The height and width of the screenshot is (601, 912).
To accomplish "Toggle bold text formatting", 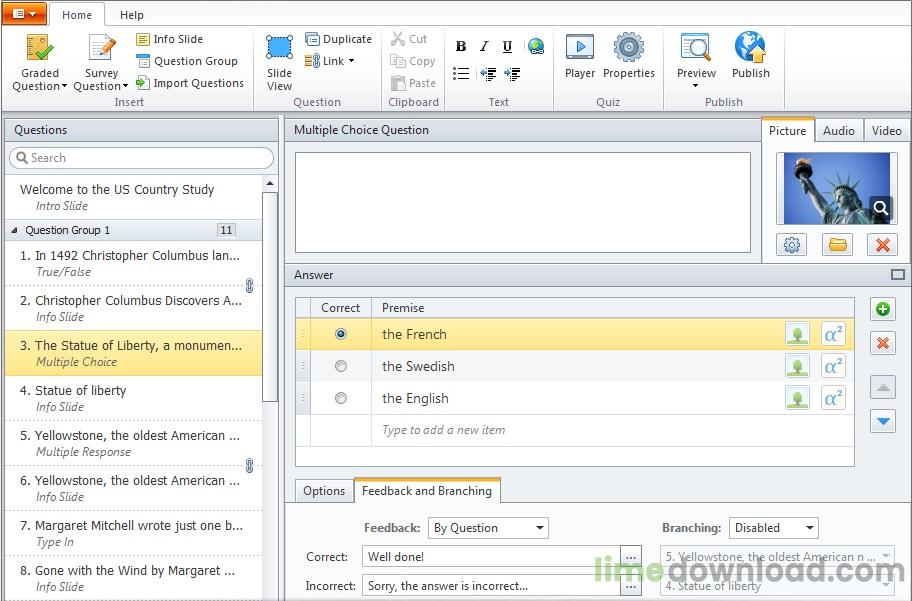I will pyautogui.click(x=460, y=45).
